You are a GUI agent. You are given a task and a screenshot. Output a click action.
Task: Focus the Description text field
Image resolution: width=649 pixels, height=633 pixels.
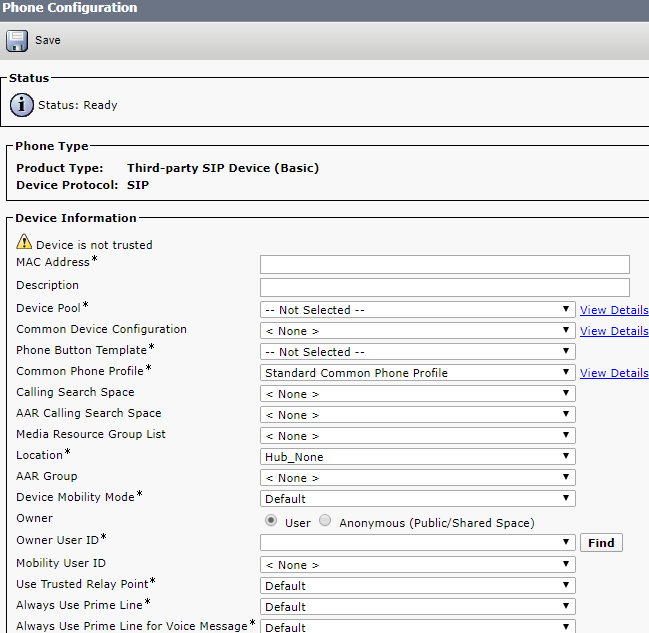pyautogui.click(x=444, y=287)
